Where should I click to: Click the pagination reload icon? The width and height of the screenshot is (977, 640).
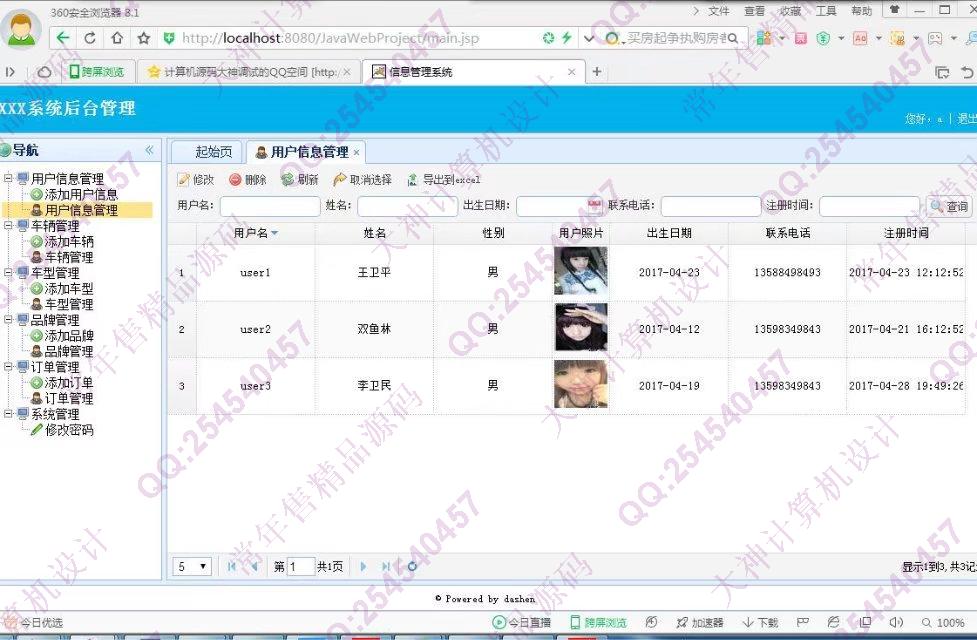click(411, 566)
